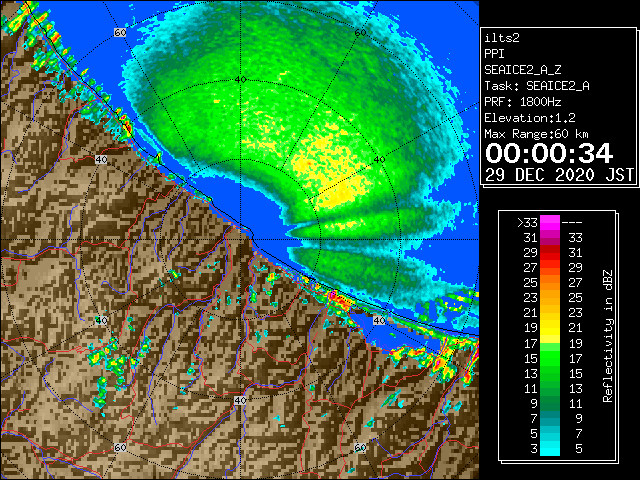Screen dimensions: 640x480
Task: Click the 60 km label northwest corner
Action: tap(120, 33)
